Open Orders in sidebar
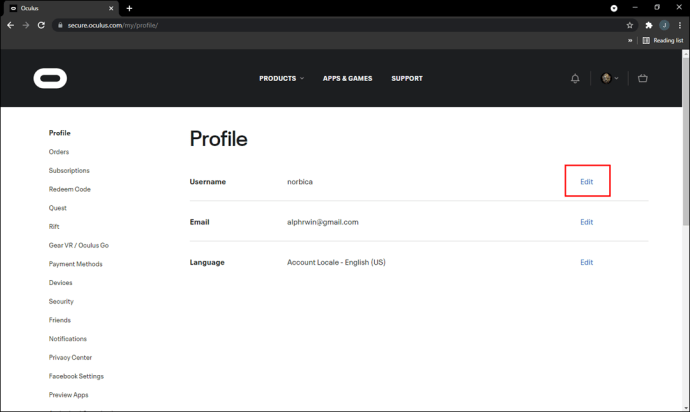 point(59,152)
